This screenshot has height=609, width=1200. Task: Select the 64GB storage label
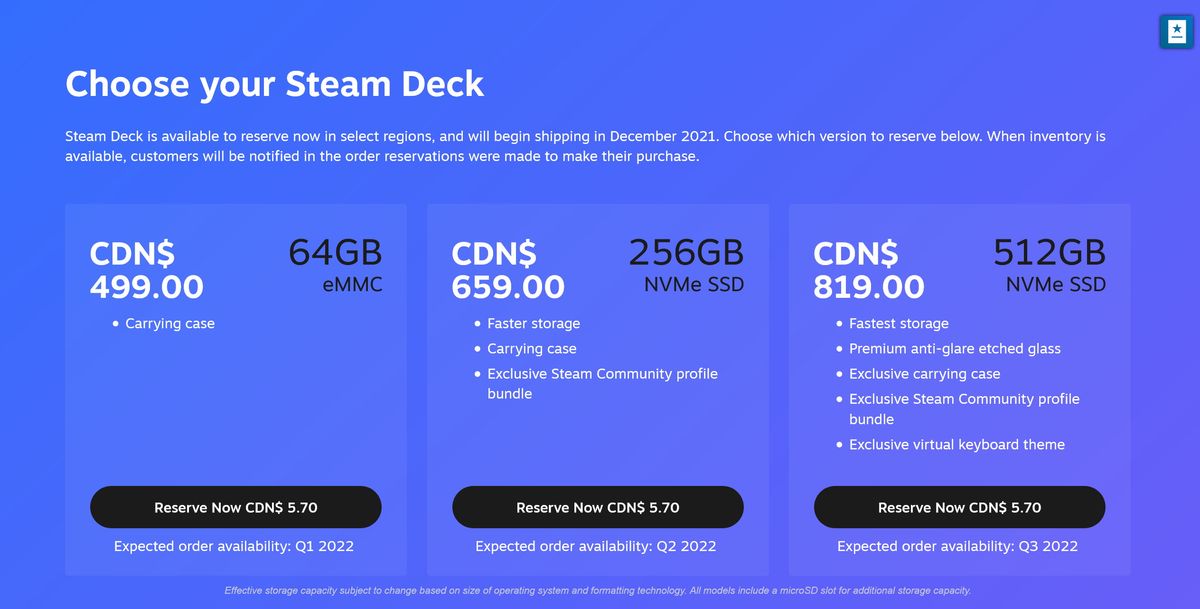click(335, 253)
